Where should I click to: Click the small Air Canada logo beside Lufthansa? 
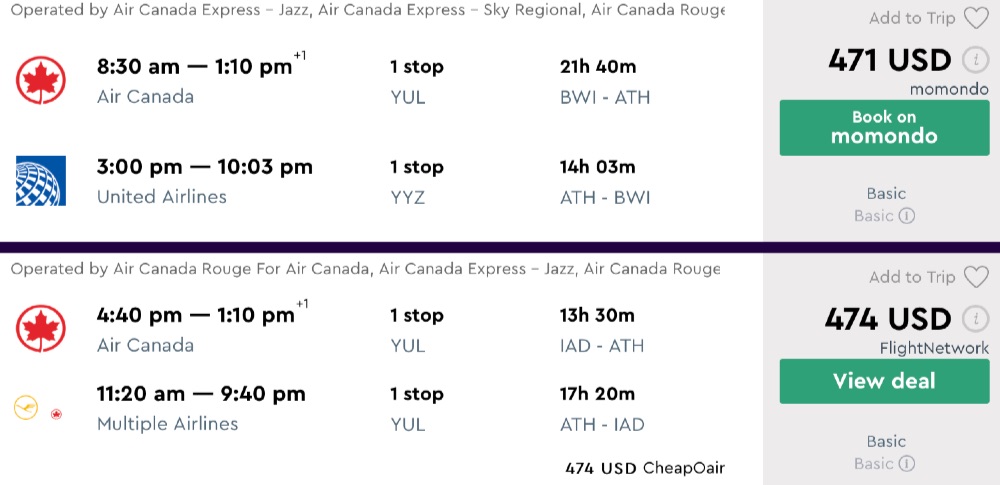coord(57,413)
